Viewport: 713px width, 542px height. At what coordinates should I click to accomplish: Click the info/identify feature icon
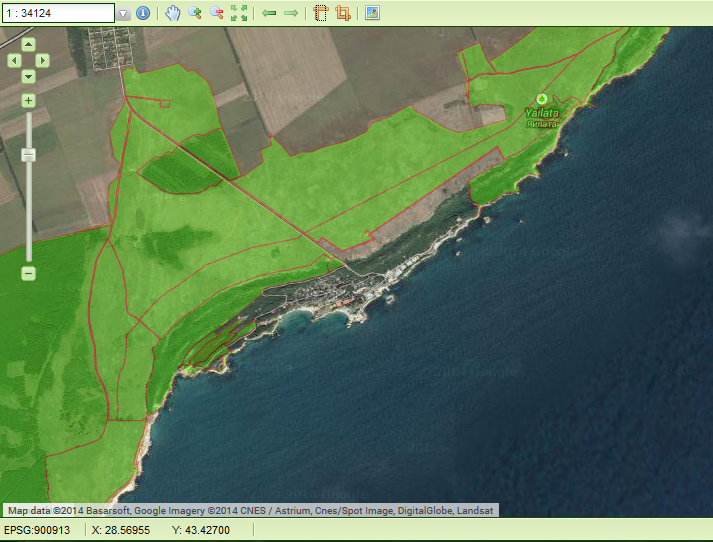(x=142, y=13)
